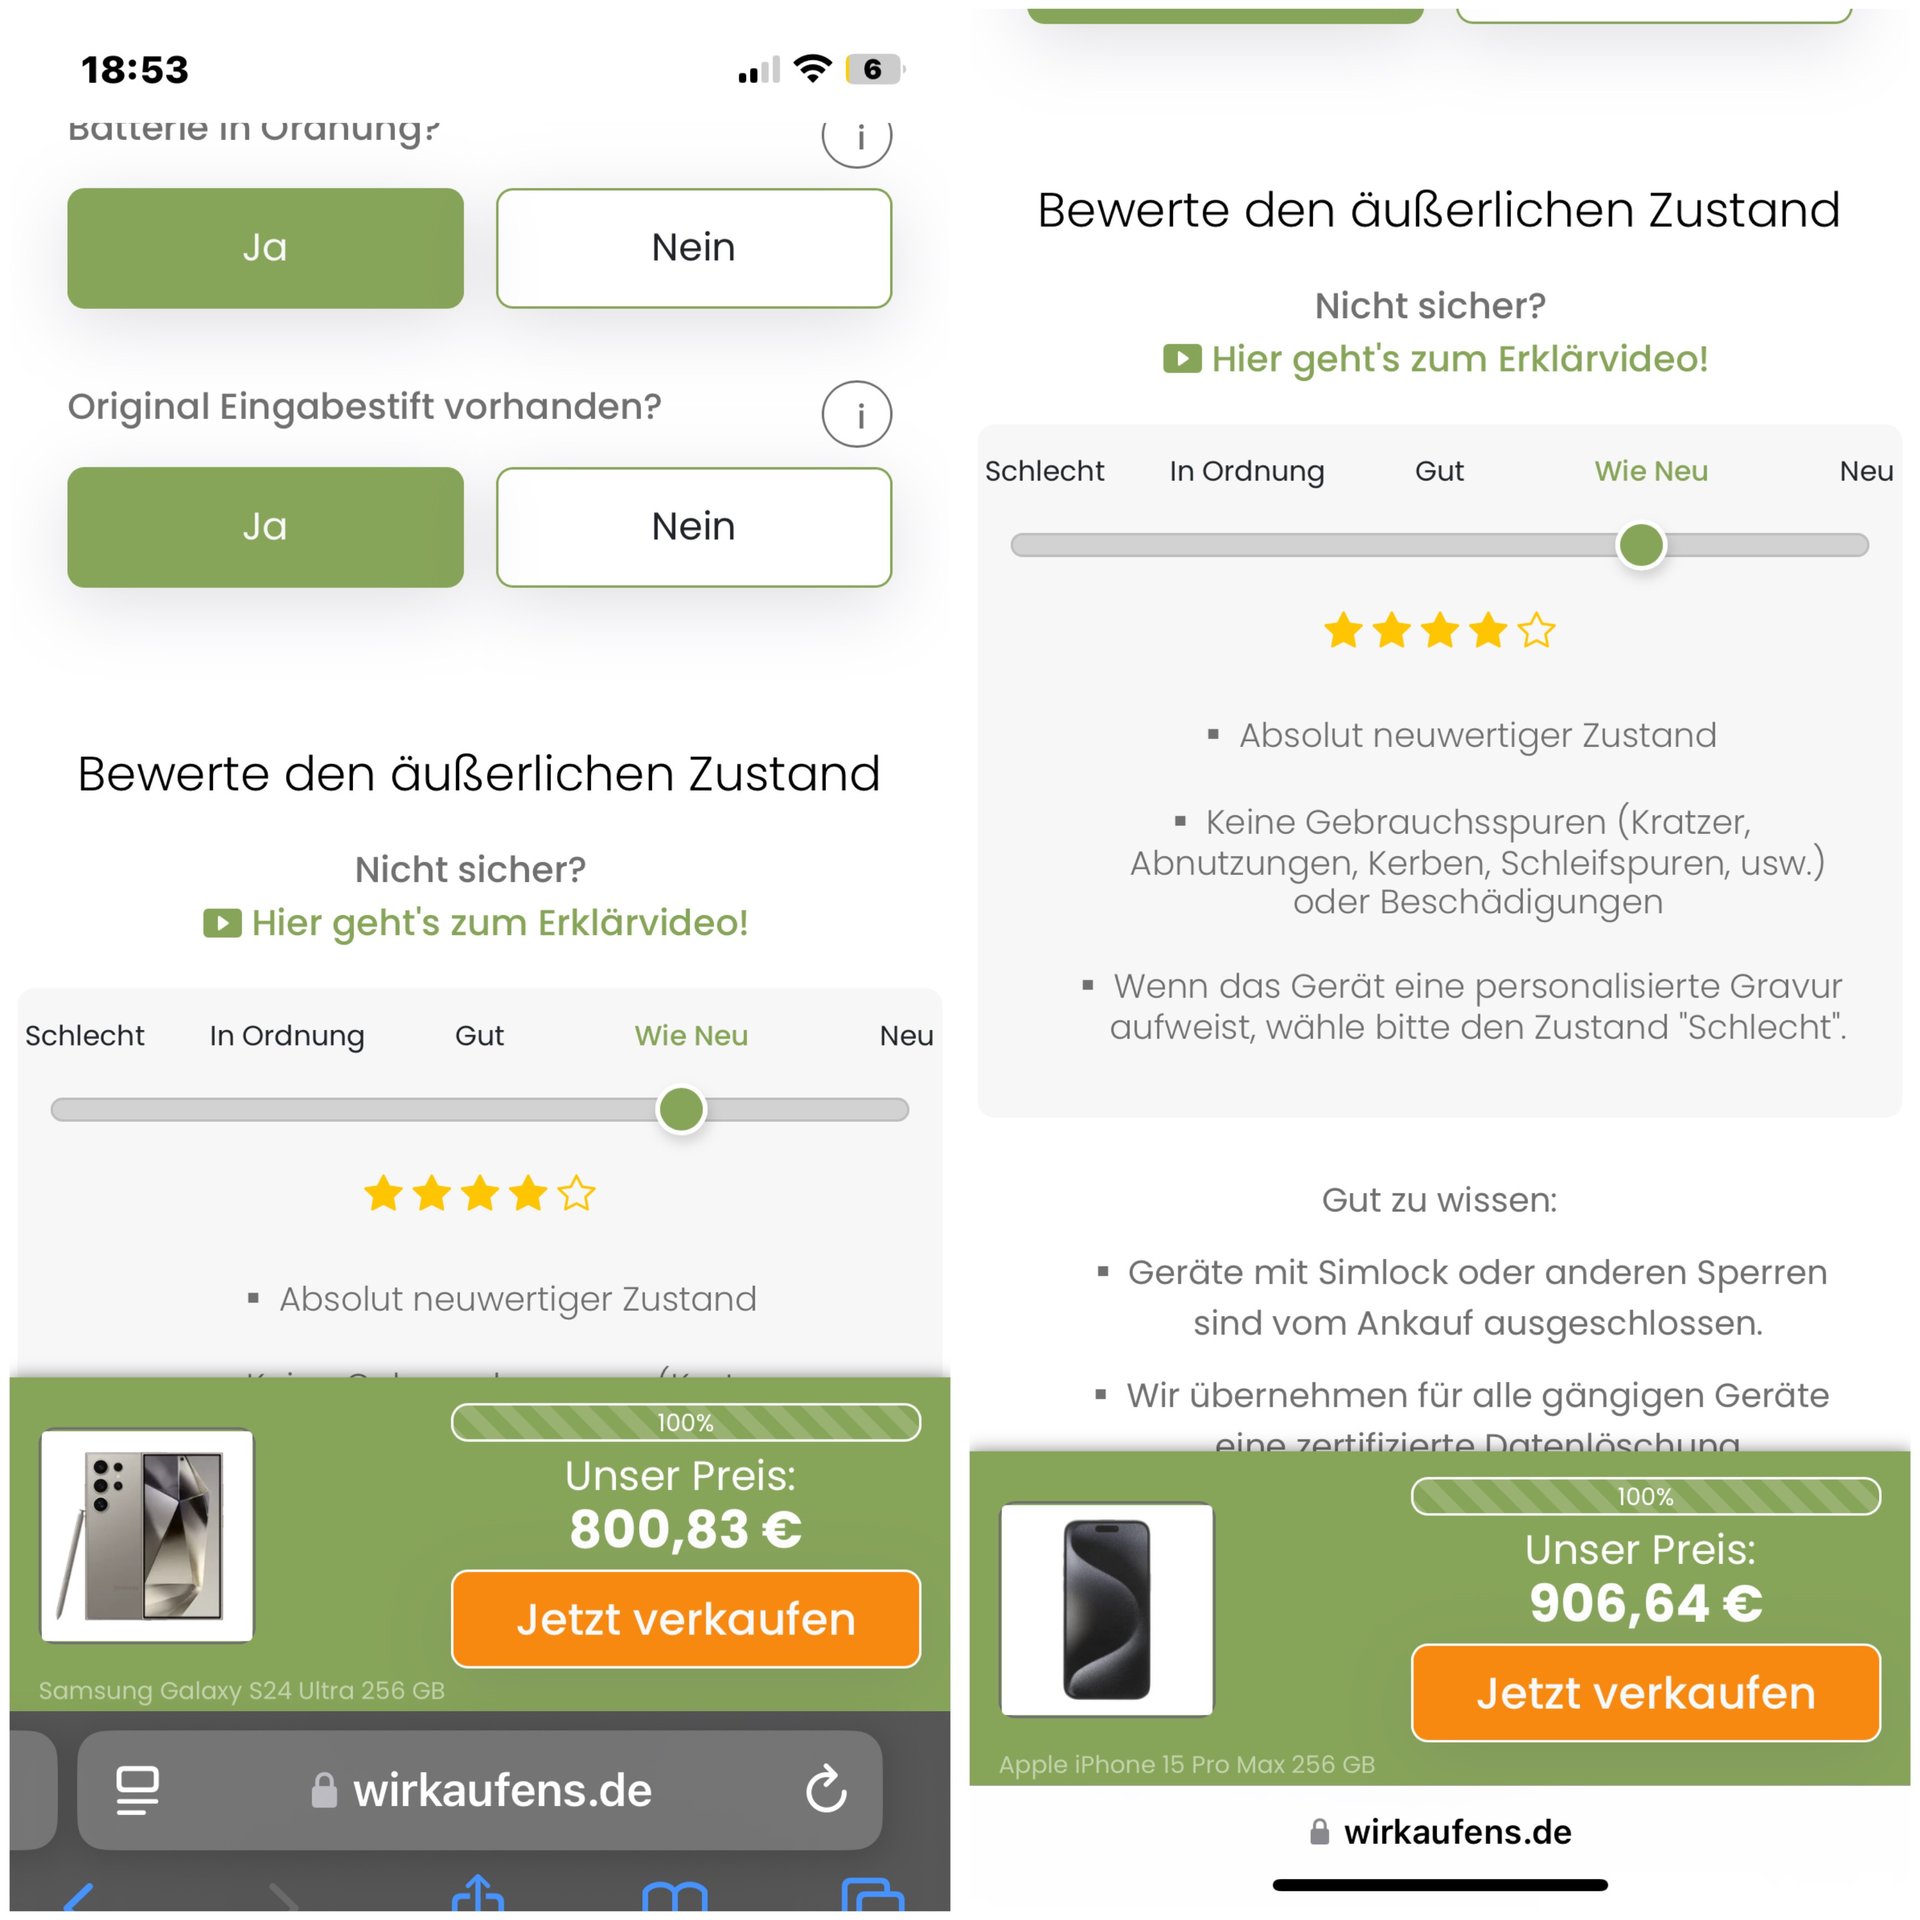Tap Jetzt verkaufen for iPhone 15 Pro Max
Viewport: 1920px width, 1920px height.
click(x=1645, y=1693)
